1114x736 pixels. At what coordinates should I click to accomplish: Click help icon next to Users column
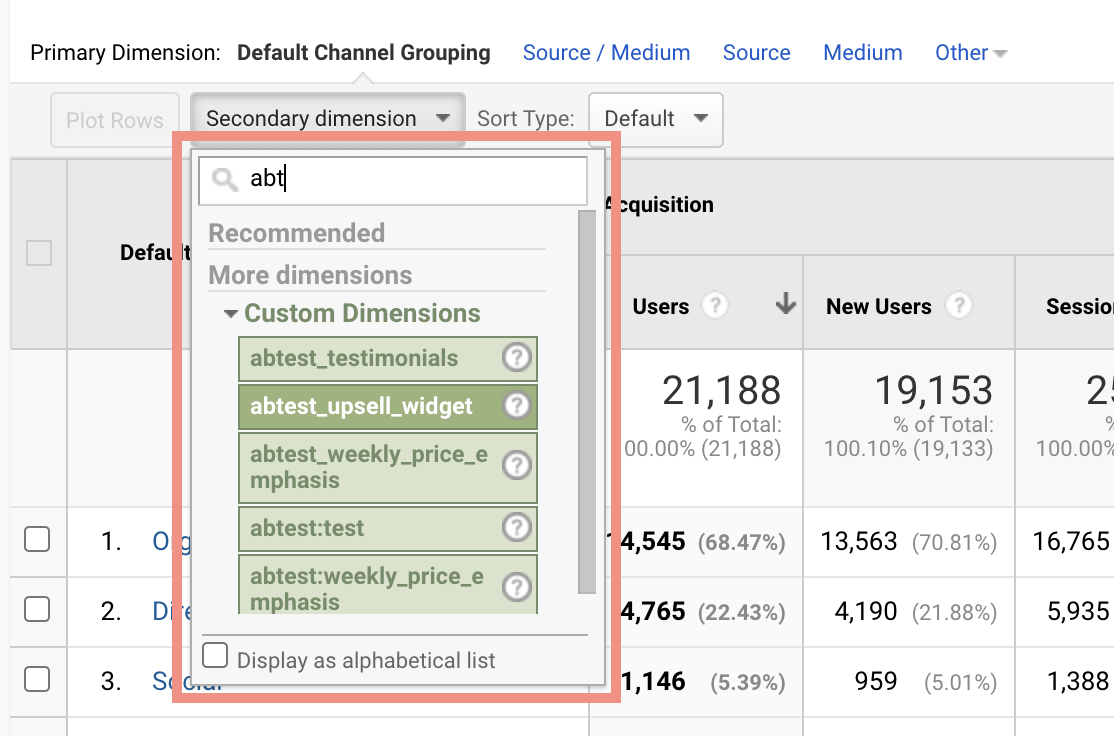coord(714,306)
